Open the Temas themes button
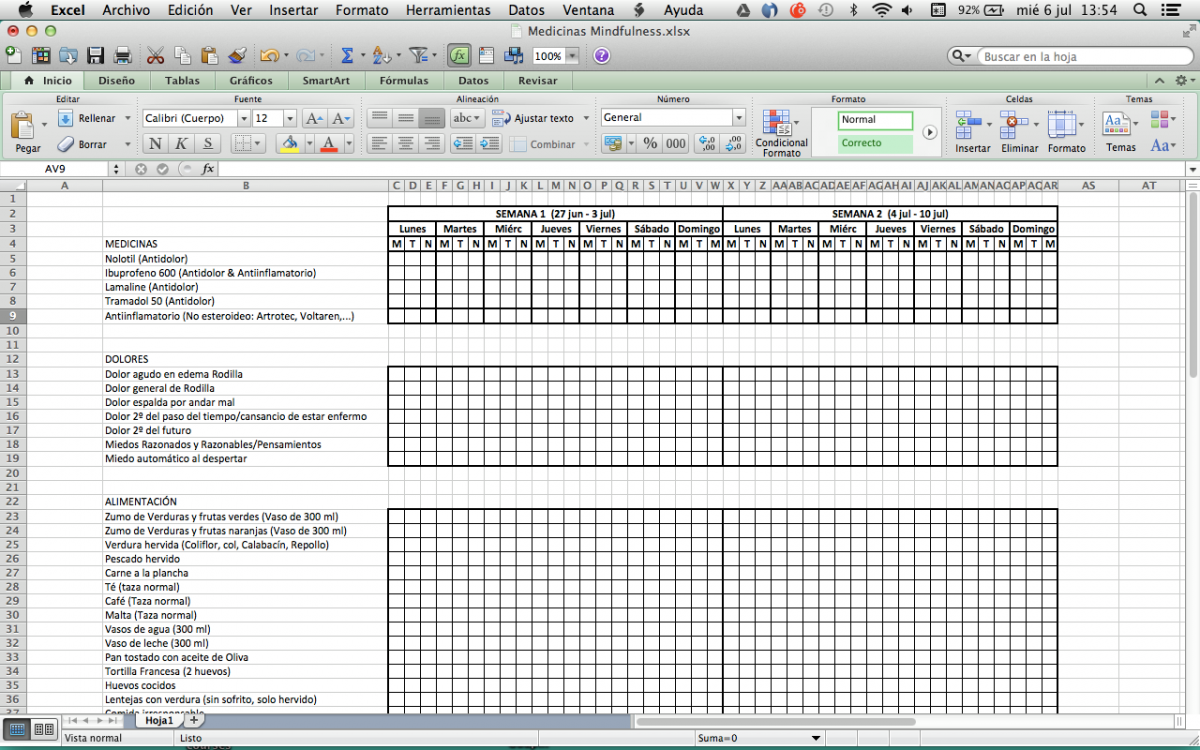1200x750 pixels. 1121,133
